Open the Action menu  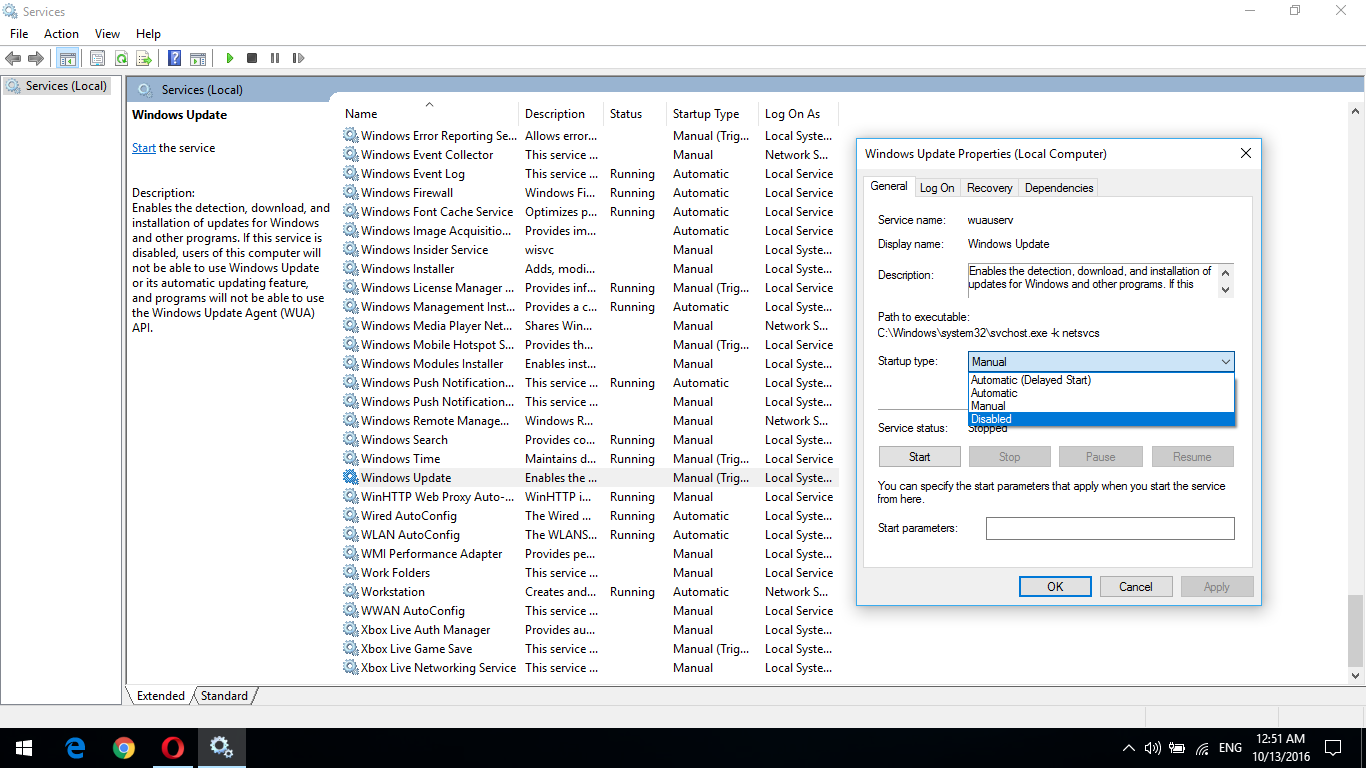tap(61, 34)
